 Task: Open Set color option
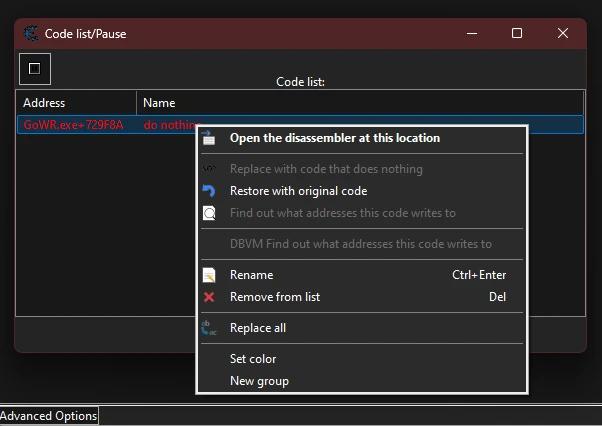click(x=253, y=359)
